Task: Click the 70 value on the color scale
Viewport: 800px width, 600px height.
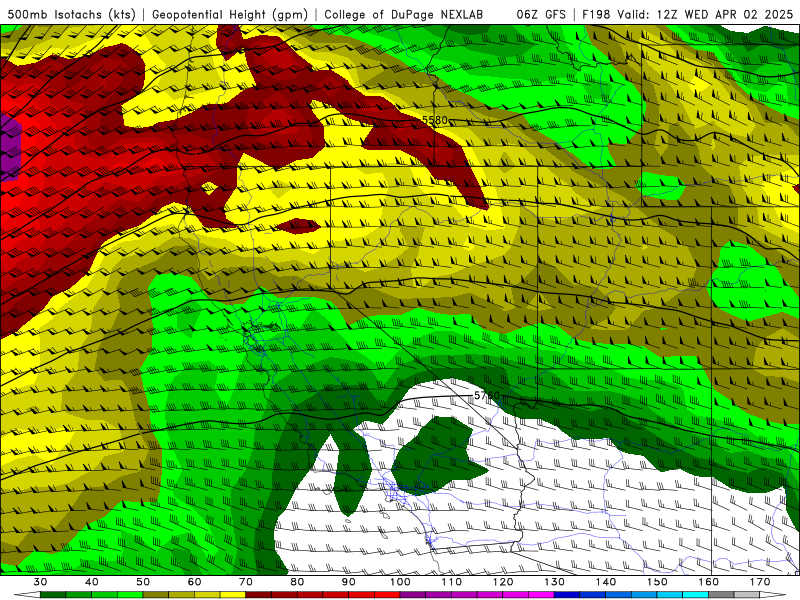Action: 245,582
